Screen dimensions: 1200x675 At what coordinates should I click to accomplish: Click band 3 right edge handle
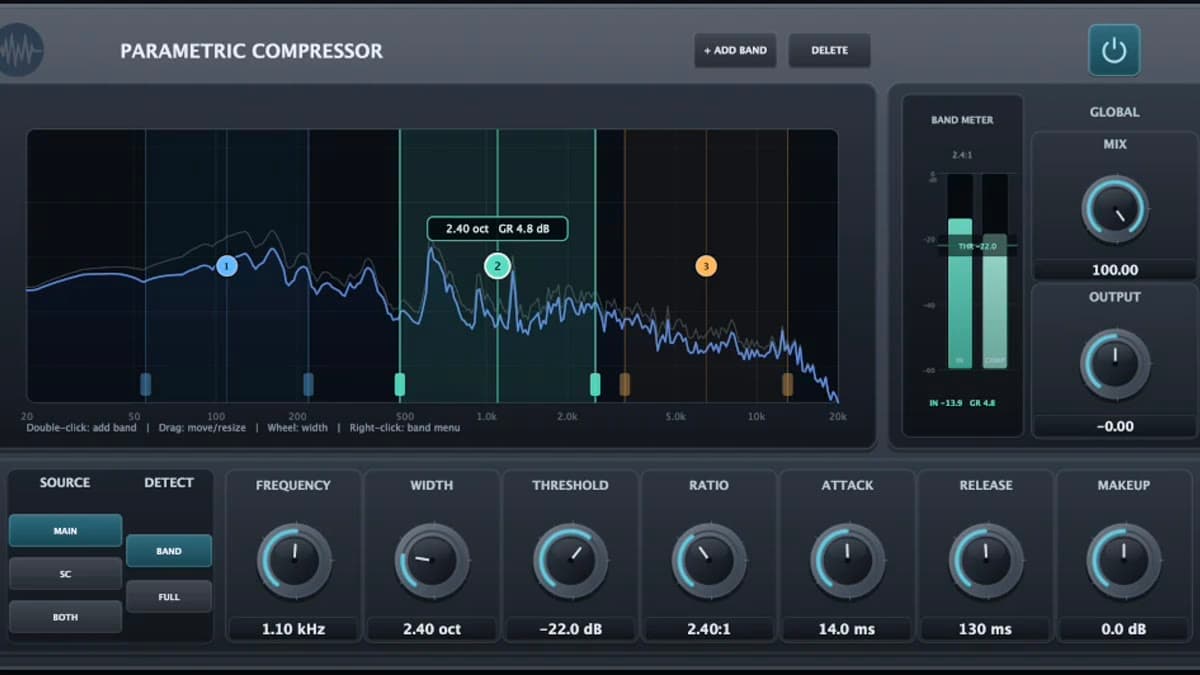(x=787, y=384)
